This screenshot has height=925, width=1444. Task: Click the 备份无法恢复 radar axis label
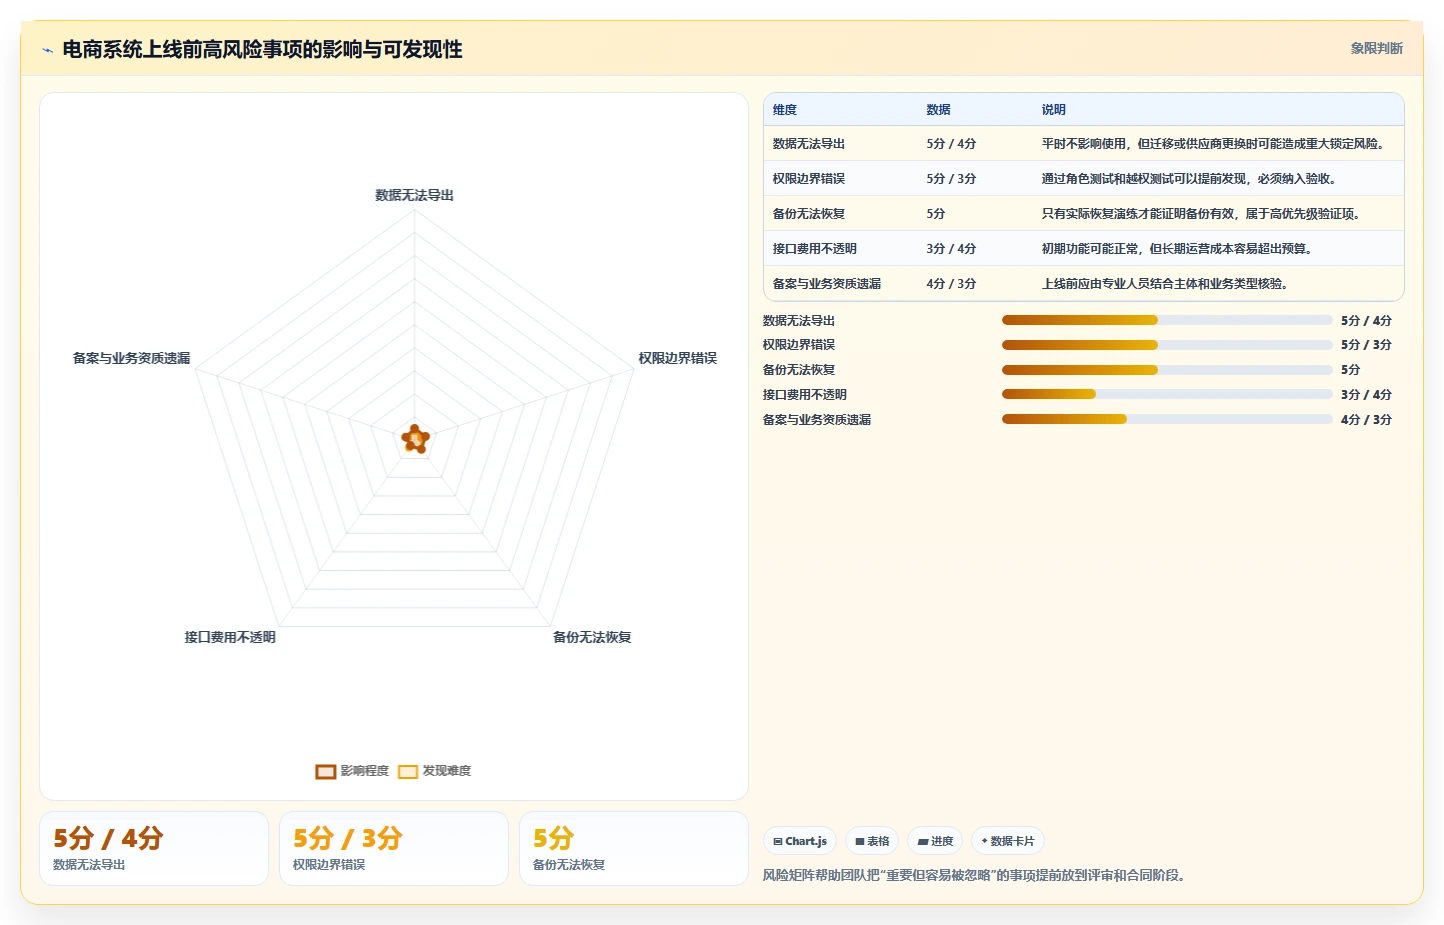coord(592,637)
